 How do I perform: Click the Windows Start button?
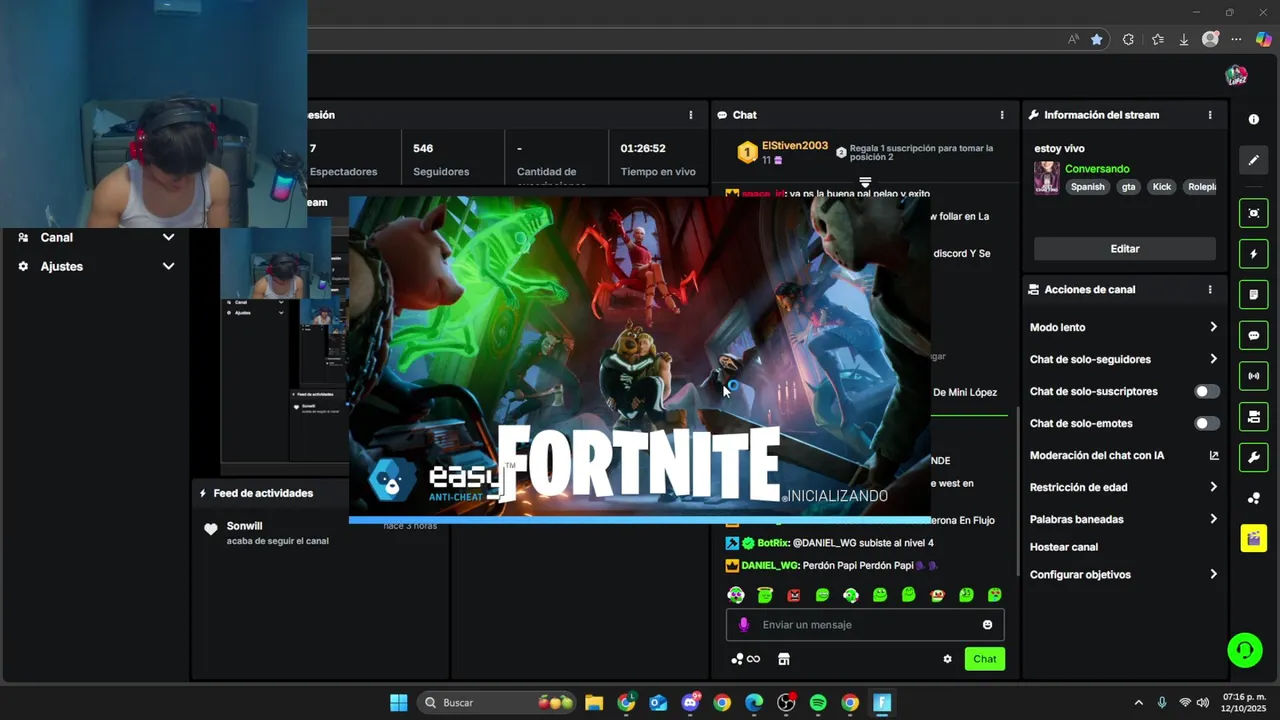[x=398, y=703]
